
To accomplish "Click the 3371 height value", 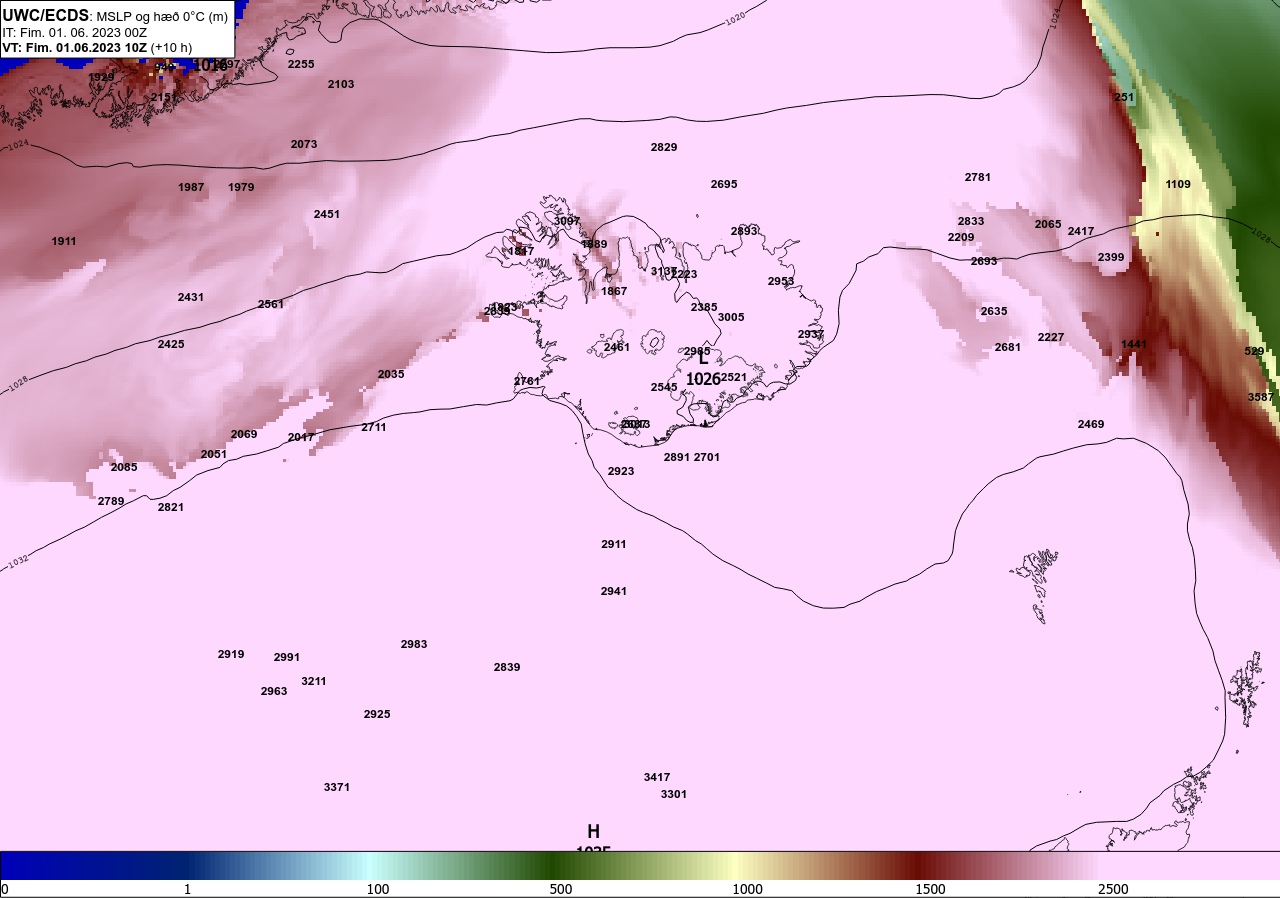I will (x=337, y=787).
